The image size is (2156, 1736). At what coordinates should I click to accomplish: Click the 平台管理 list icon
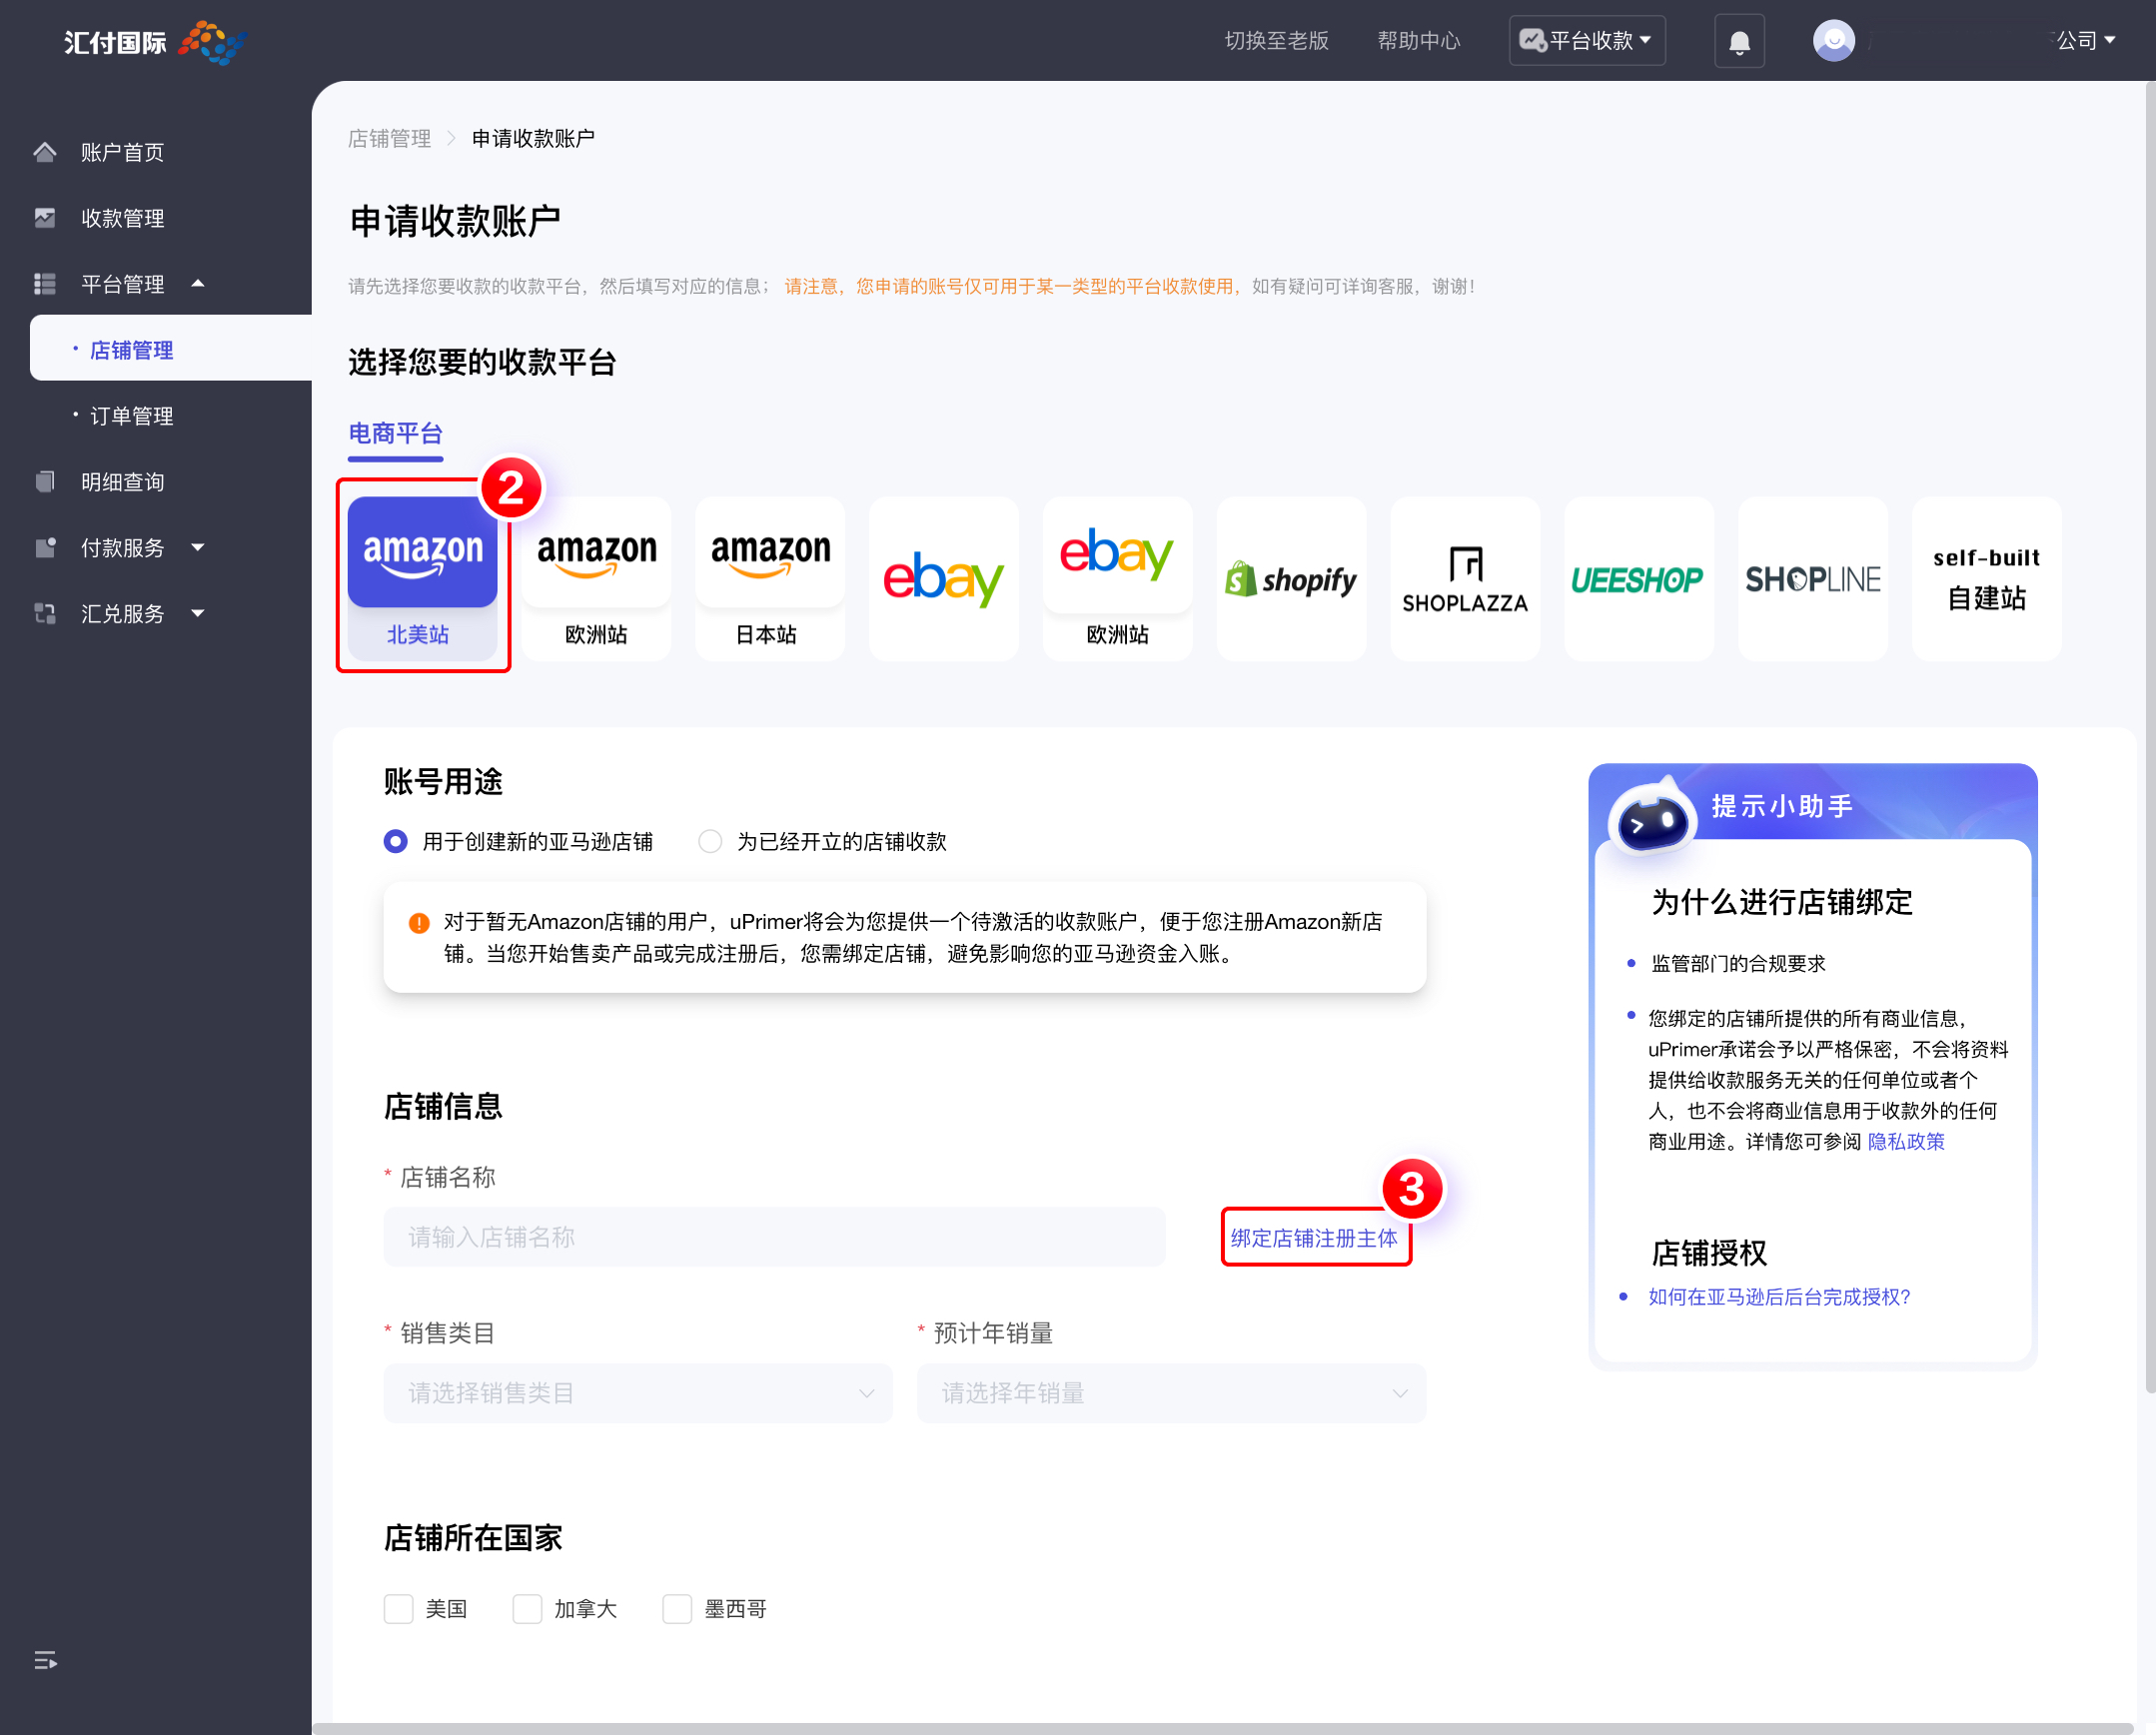pyautogui.click(x=45, y=284)
